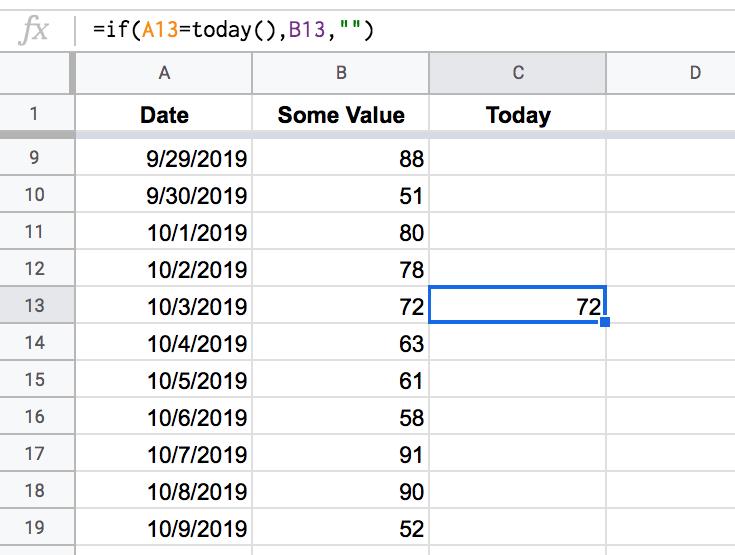Select cell with date 10/6/2019
This screenshot has height=555, width=735.
(164, 417)
